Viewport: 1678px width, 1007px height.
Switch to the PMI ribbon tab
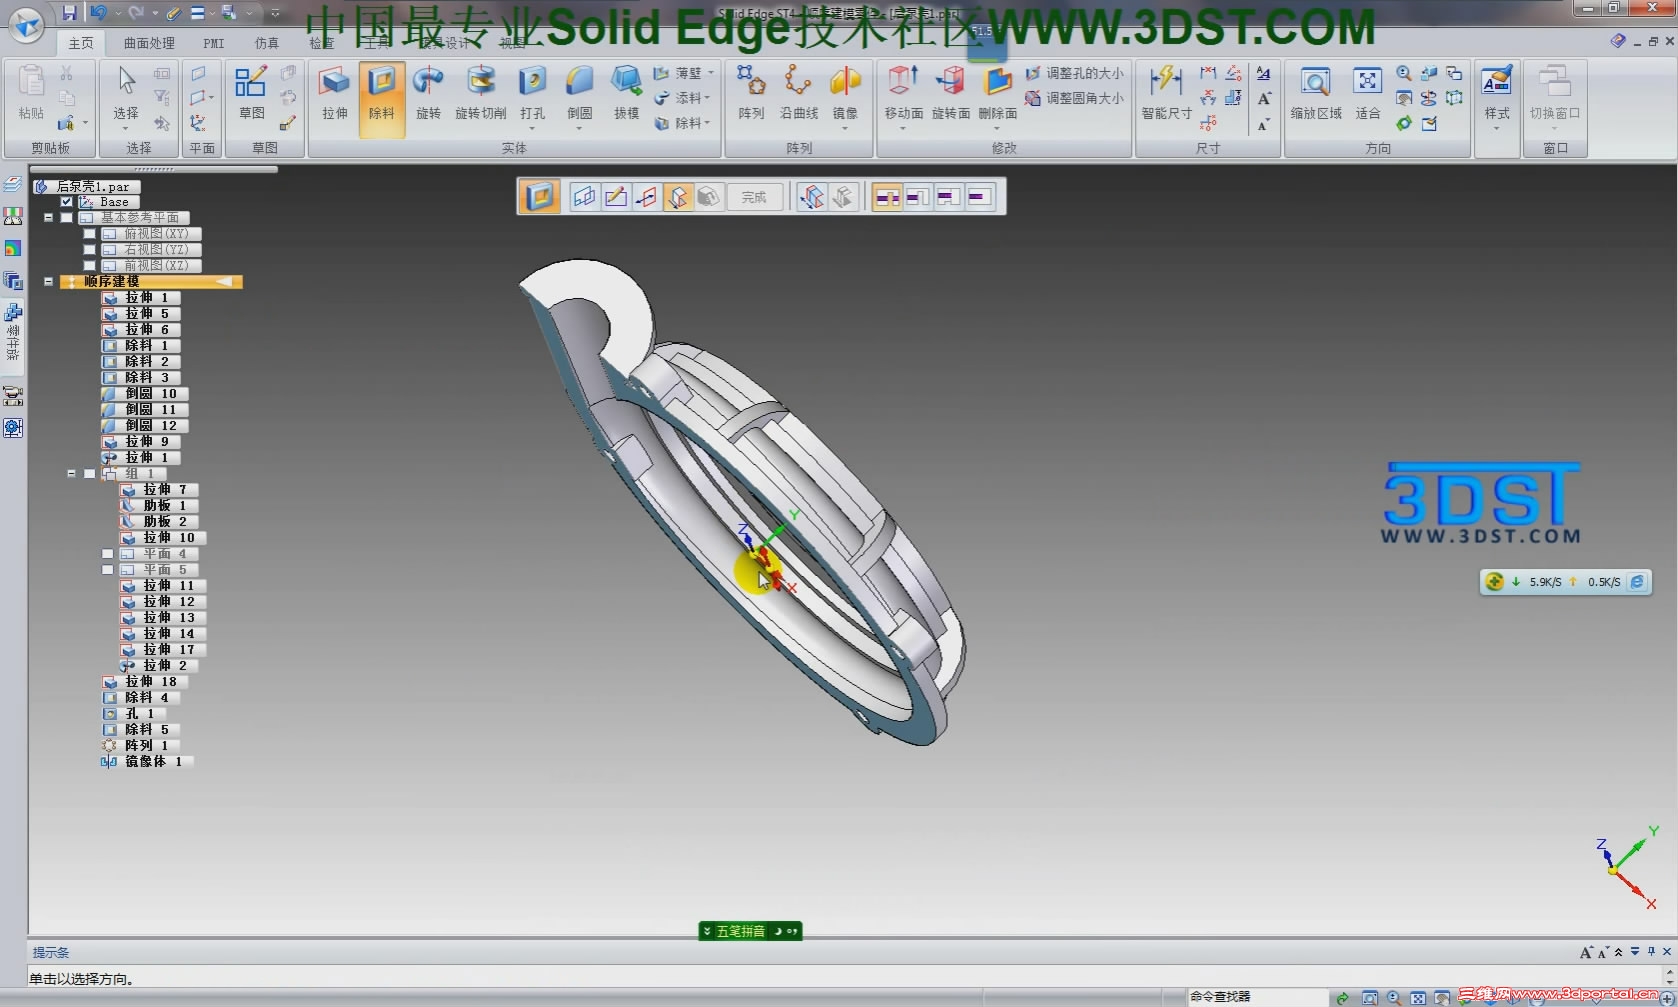coord(213,43)
